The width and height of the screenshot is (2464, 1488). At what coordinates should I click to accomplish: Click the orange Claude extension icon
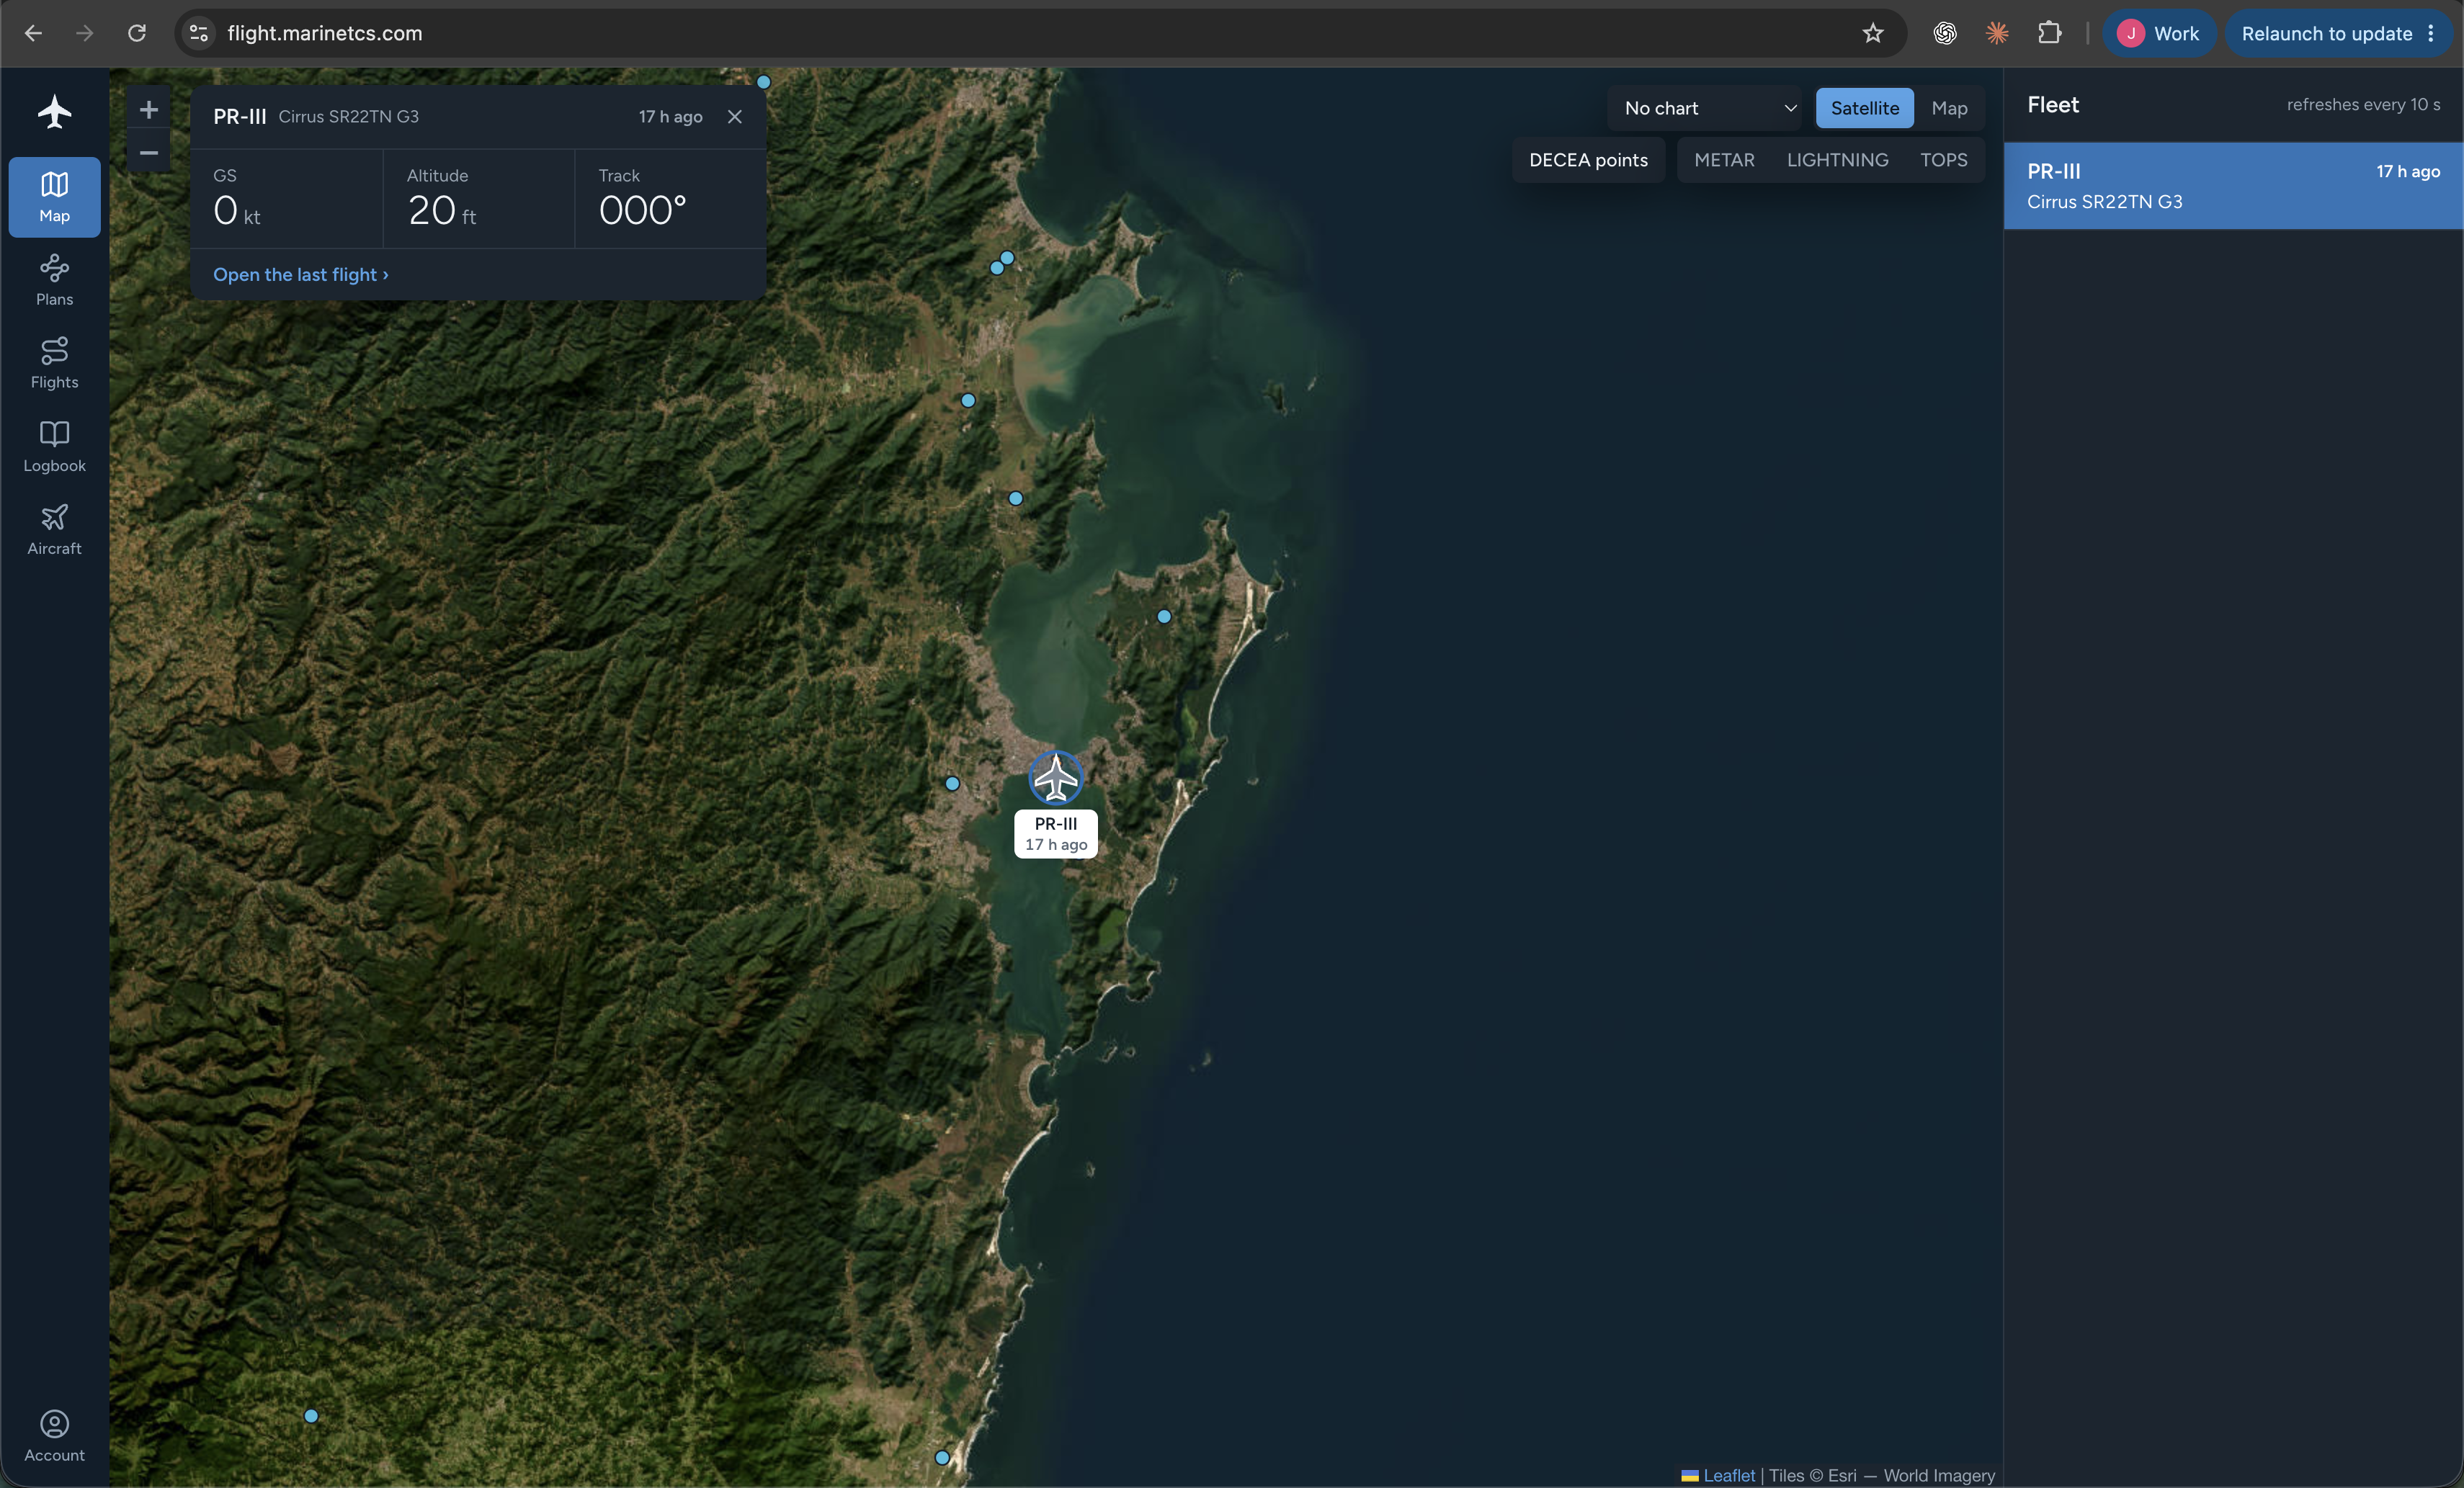click(x=1997, y=33)
